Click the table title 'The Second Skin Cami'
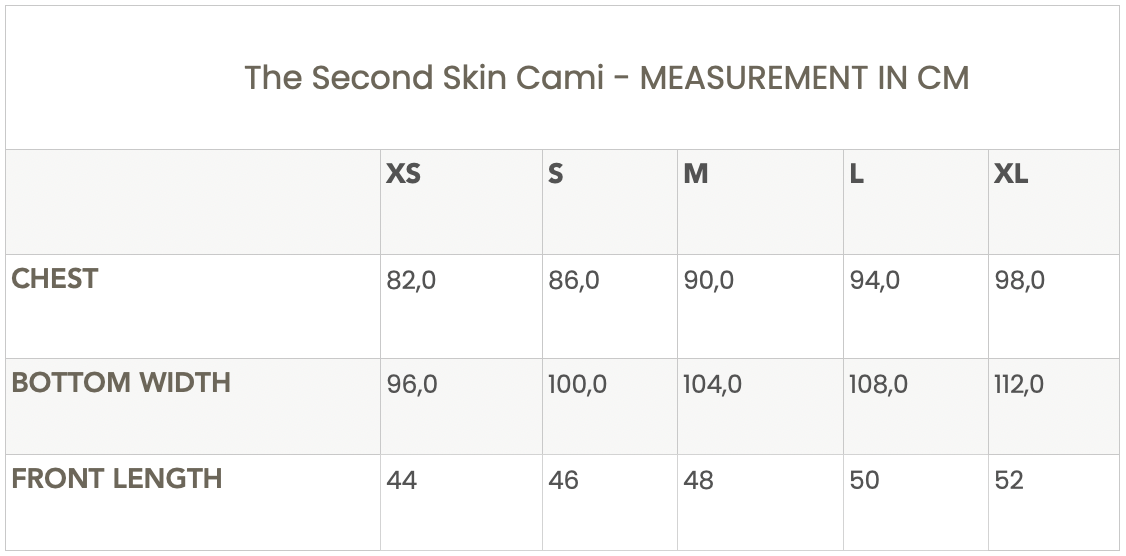 pos(424,78)
